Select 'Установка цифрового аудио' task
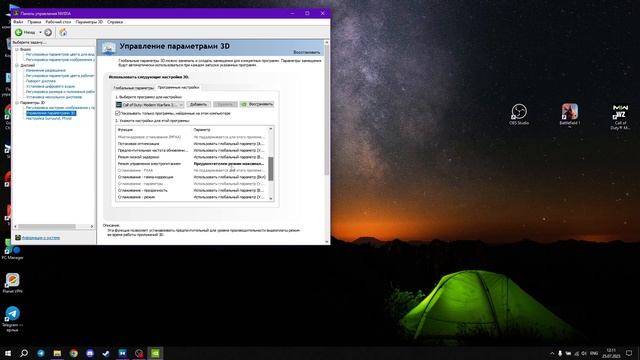Image resolution: width=640 pixels, height=360 pixels. point(50,87)
